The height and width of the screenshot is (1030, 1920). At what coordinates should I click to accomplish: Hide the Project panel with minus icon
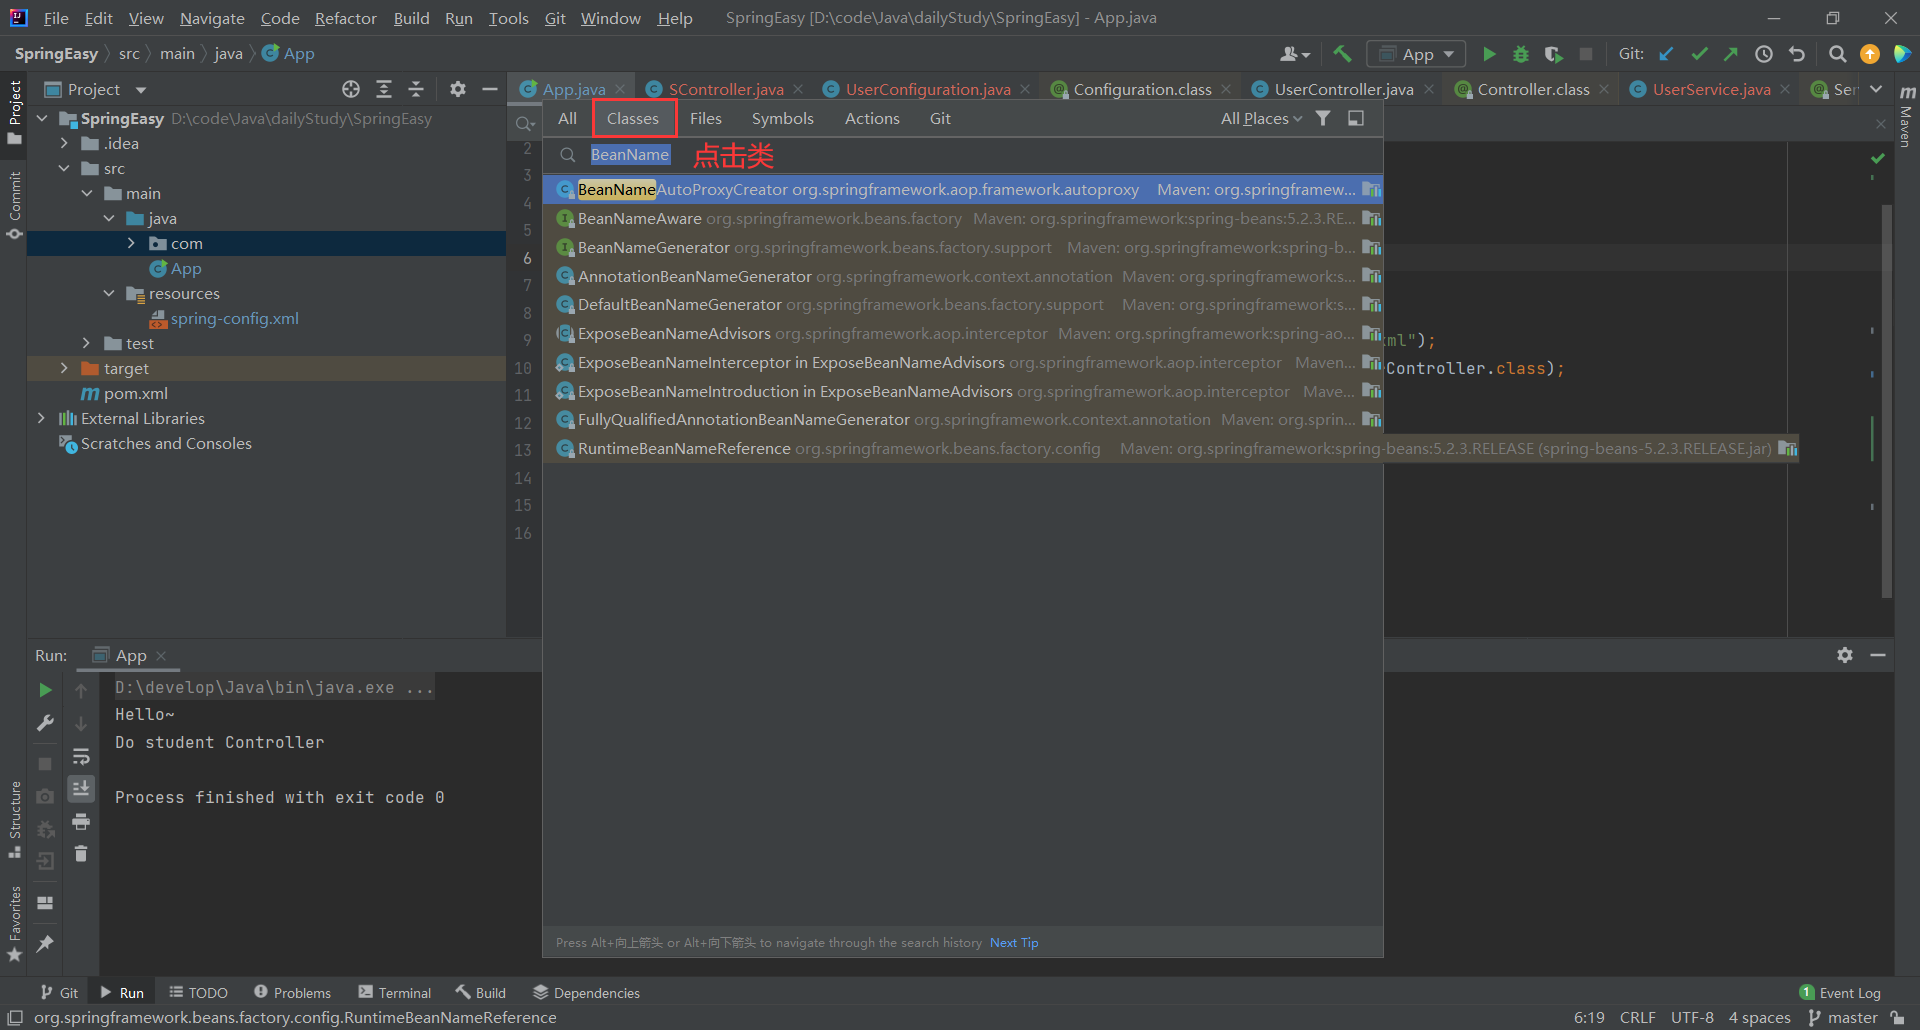[490, 89]
